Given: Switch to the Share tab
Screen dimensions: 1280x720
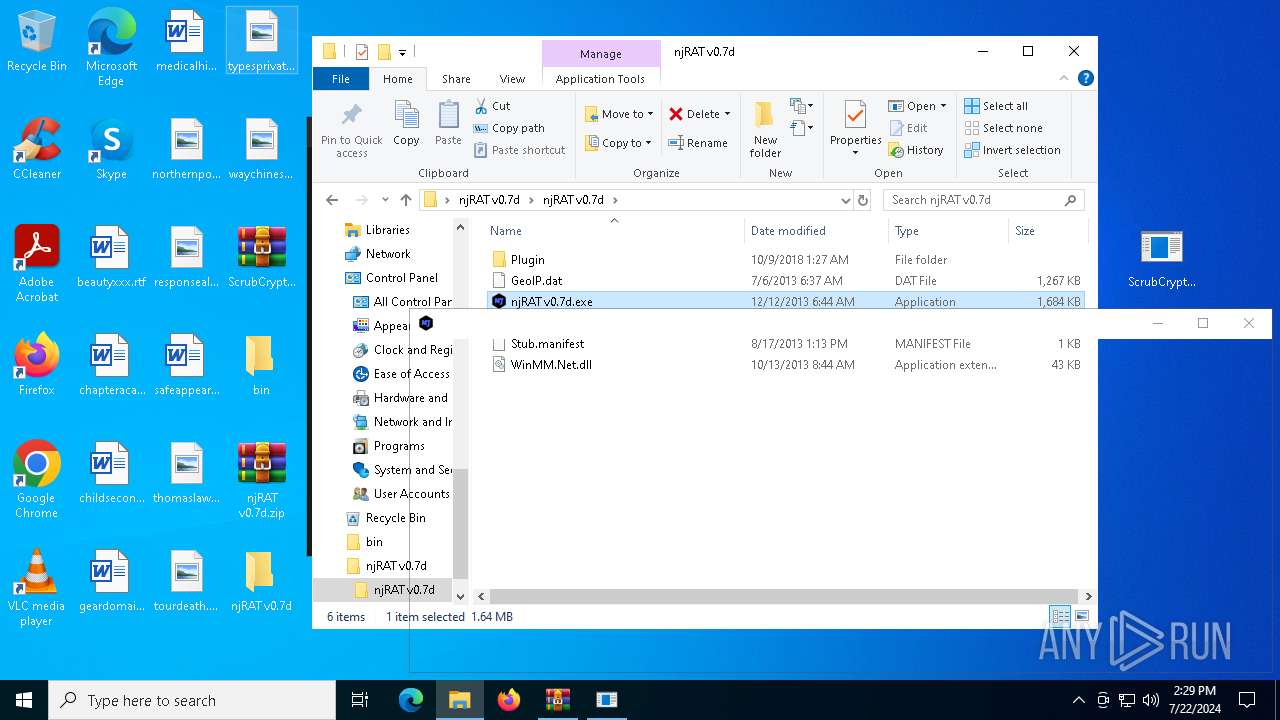Looking at the screenshot, I should 456,79.
